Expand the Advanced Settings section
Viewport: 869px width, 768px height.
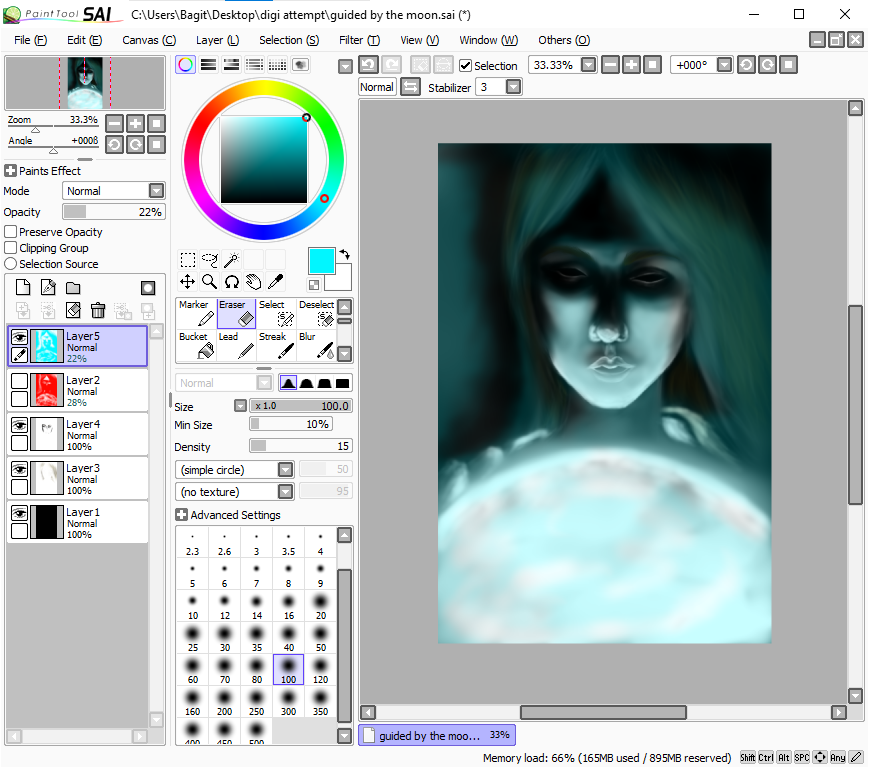181,515
